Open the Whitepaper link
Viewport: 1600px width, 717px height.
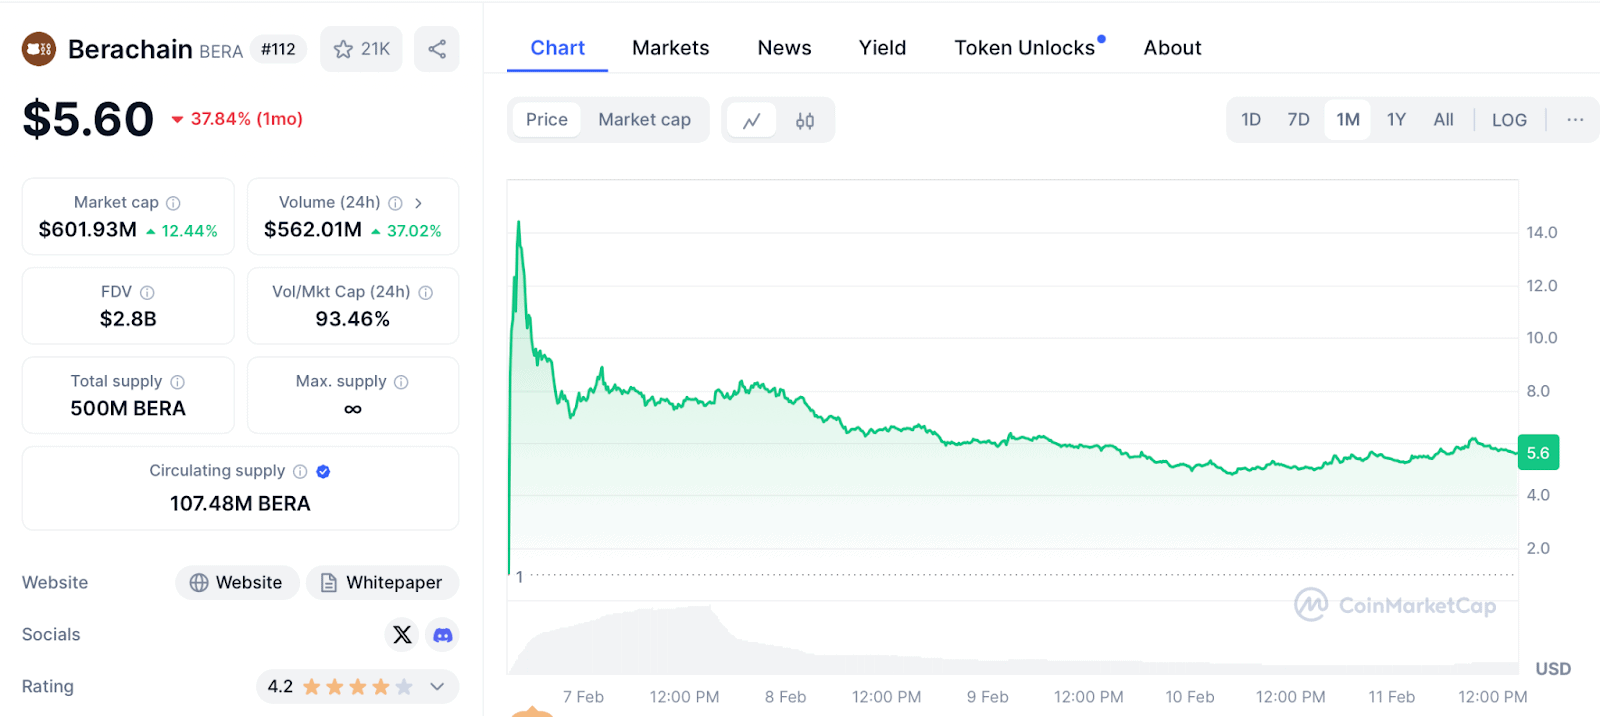(x=382, y=583)
